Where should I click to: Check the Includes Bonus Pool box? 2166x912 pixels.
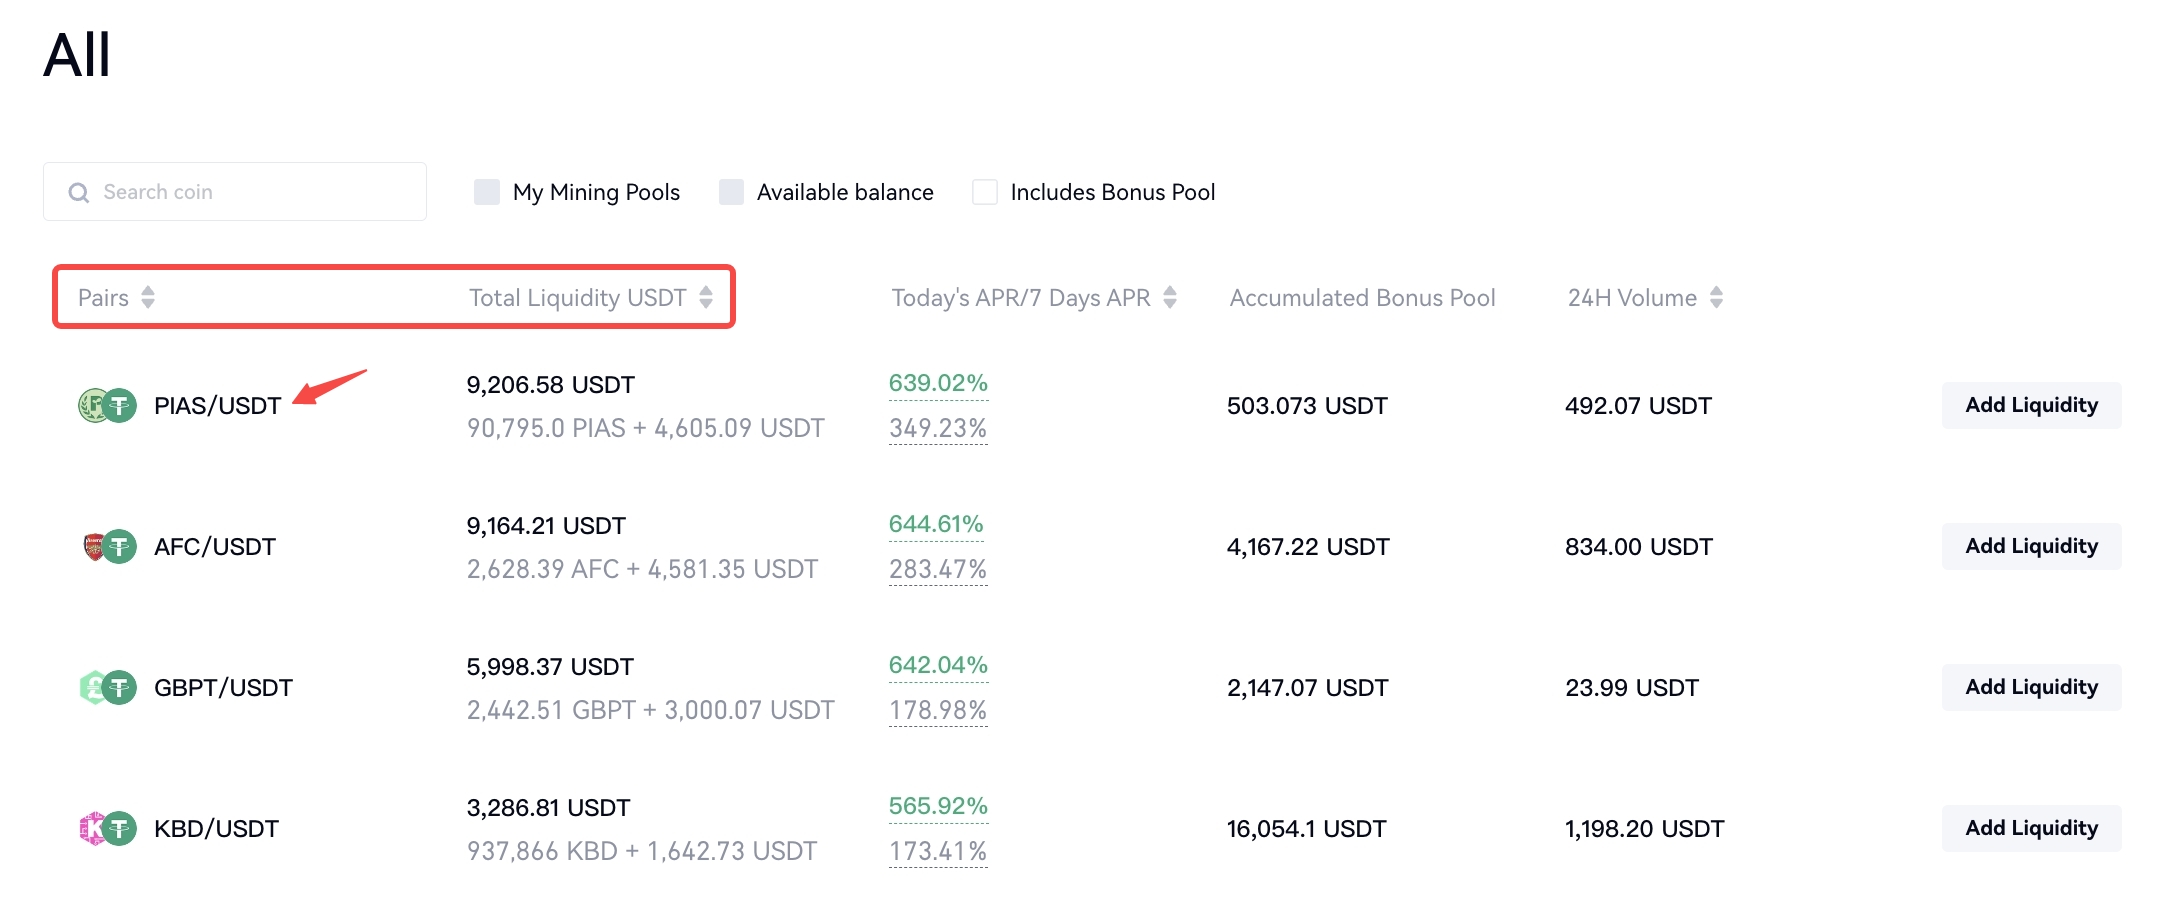coord(985,192)
